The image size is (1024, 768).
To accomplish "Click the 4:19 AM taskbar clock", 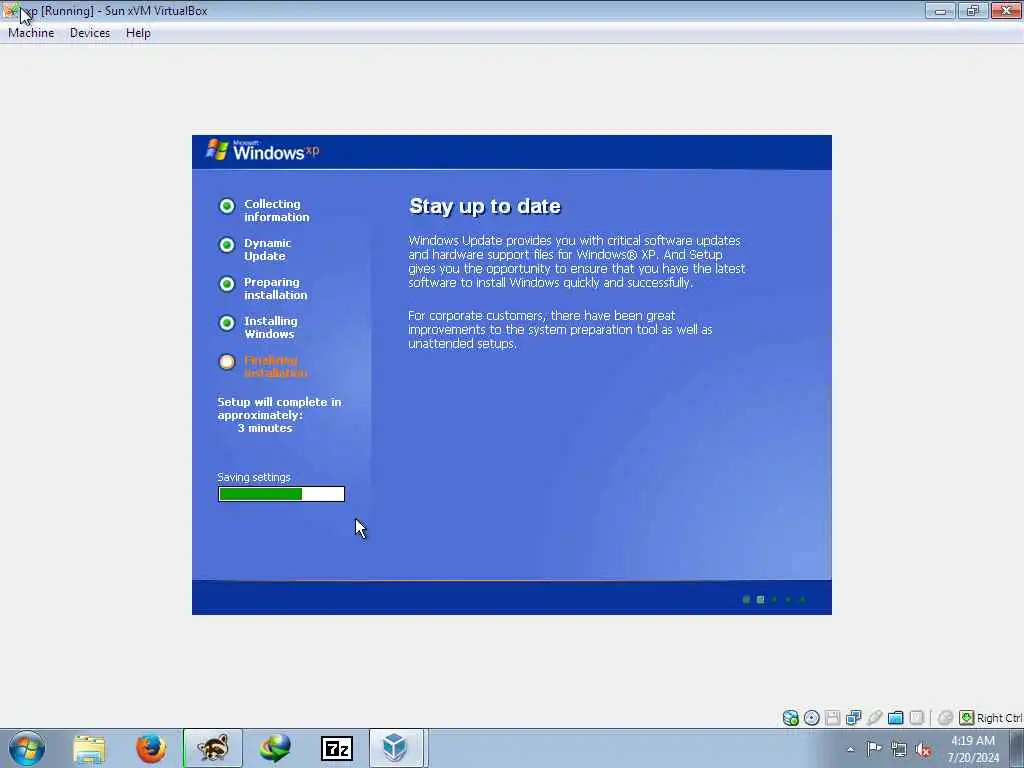I will point(972,741).
